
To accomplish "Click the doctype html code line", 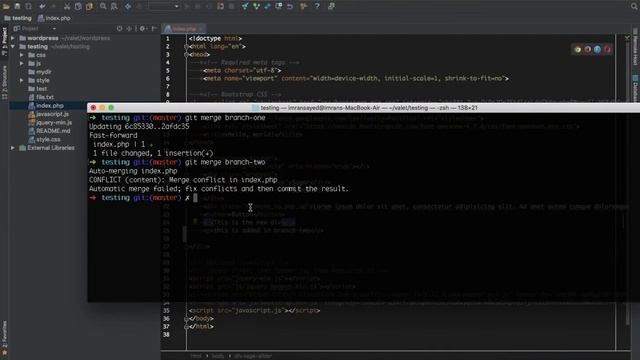I will click(215, 38).
